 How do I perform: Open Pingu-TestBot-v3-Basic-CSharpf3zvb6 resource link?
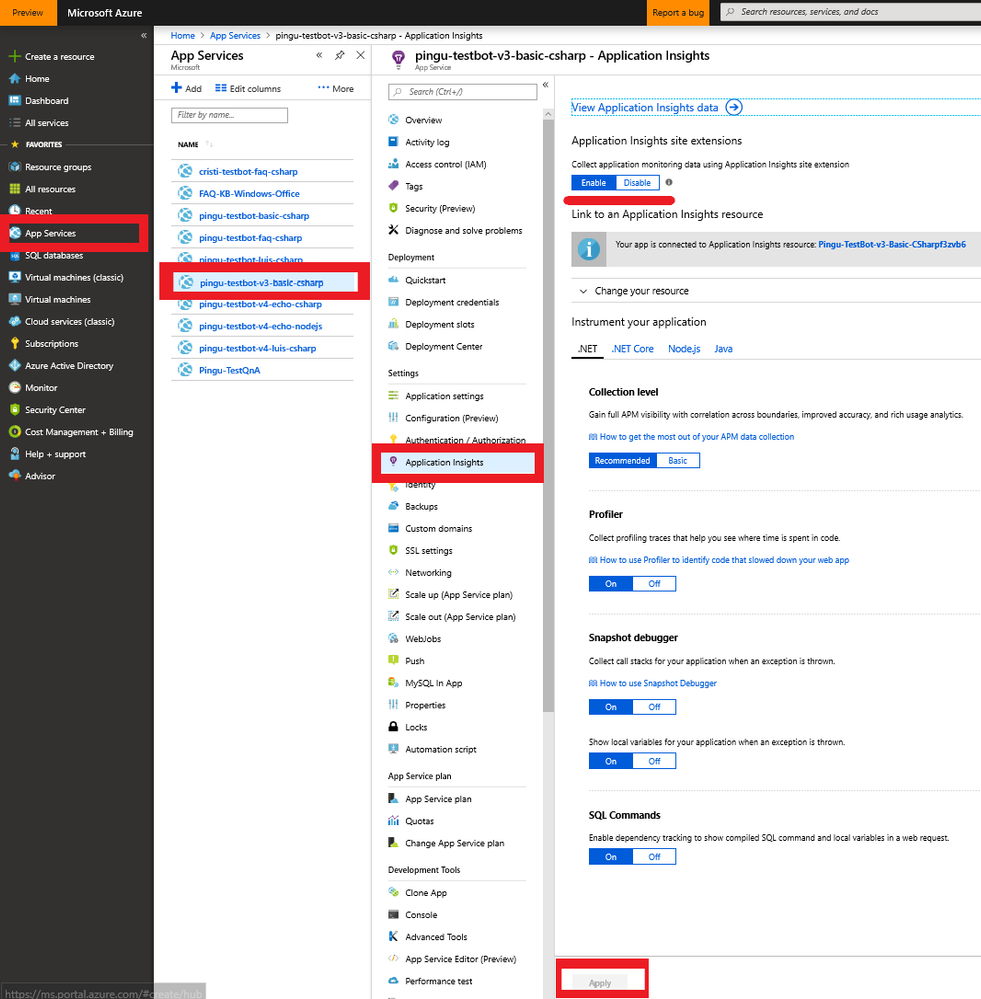coord(892,244)
